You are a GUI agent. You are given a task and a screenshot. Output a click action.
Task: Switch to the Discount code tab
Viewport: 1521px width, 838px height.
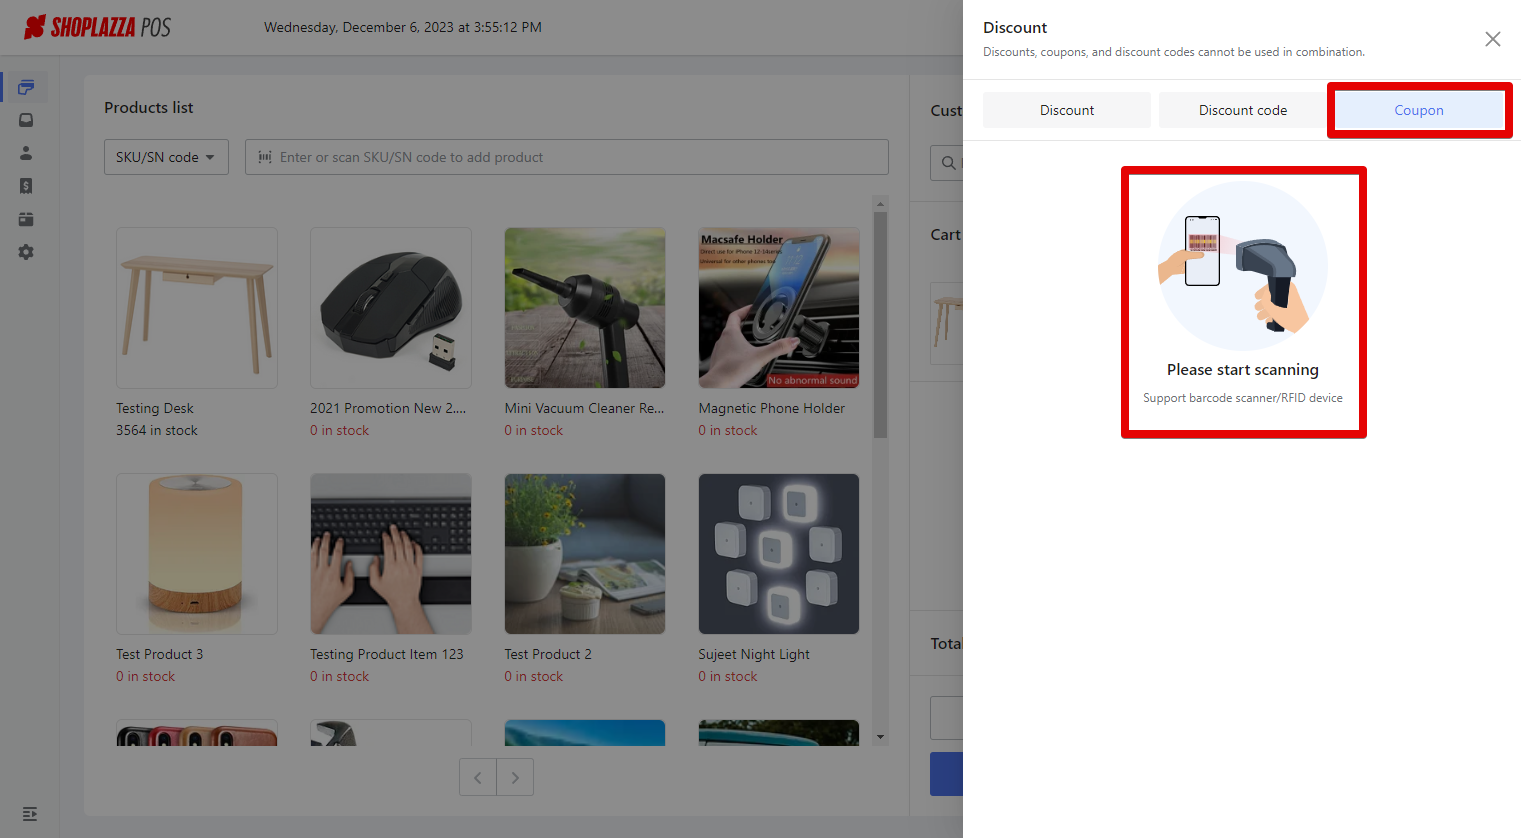(1243, 110)
